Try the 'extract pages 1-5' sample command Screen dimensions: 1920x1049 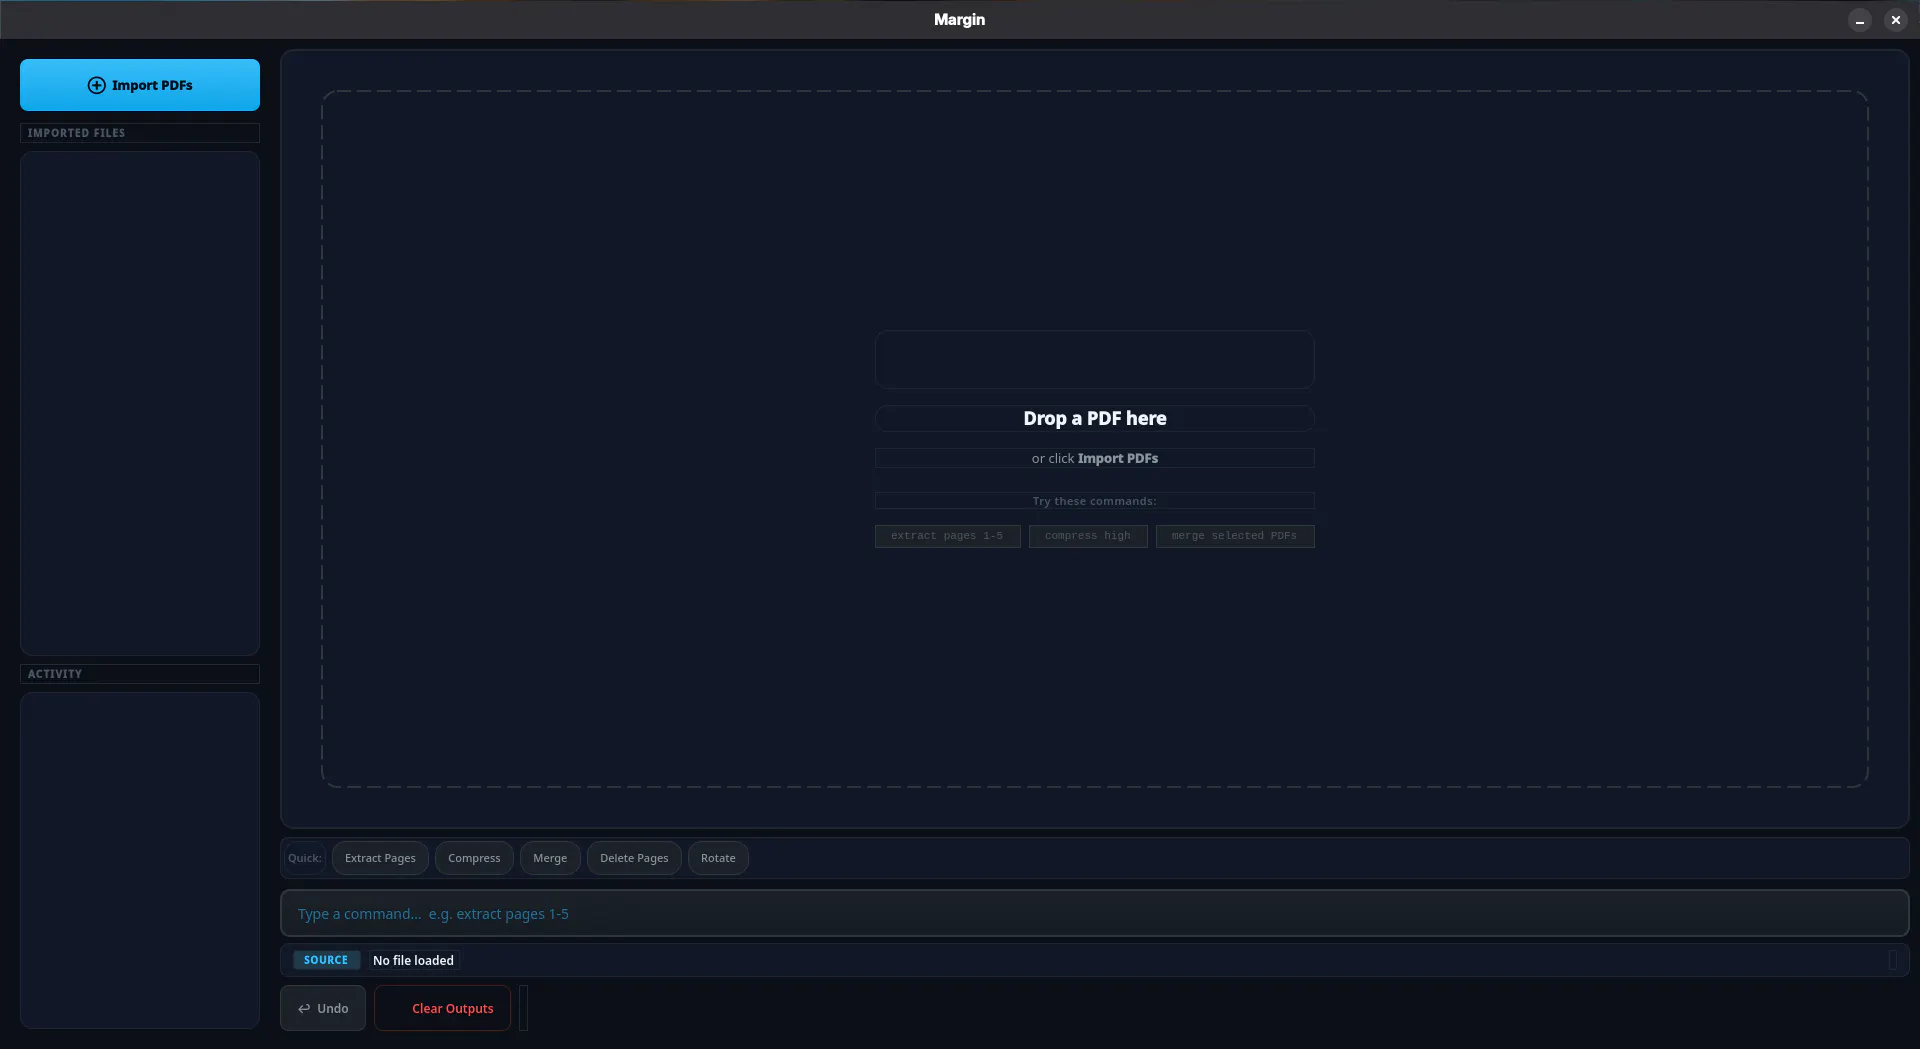coord(947,536)
